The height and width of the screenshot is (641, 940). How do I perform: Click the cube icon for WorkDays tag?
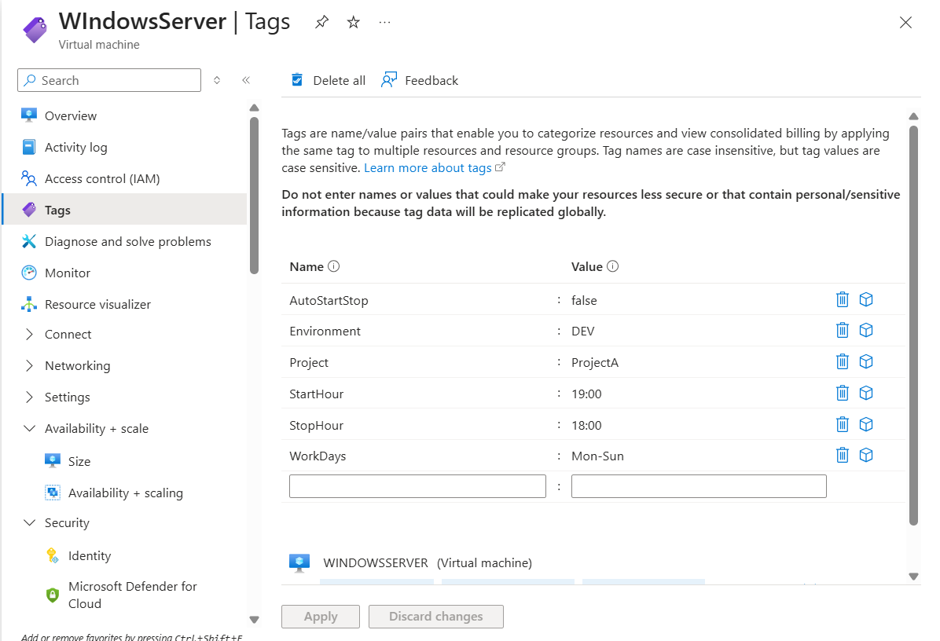(866, 455)
